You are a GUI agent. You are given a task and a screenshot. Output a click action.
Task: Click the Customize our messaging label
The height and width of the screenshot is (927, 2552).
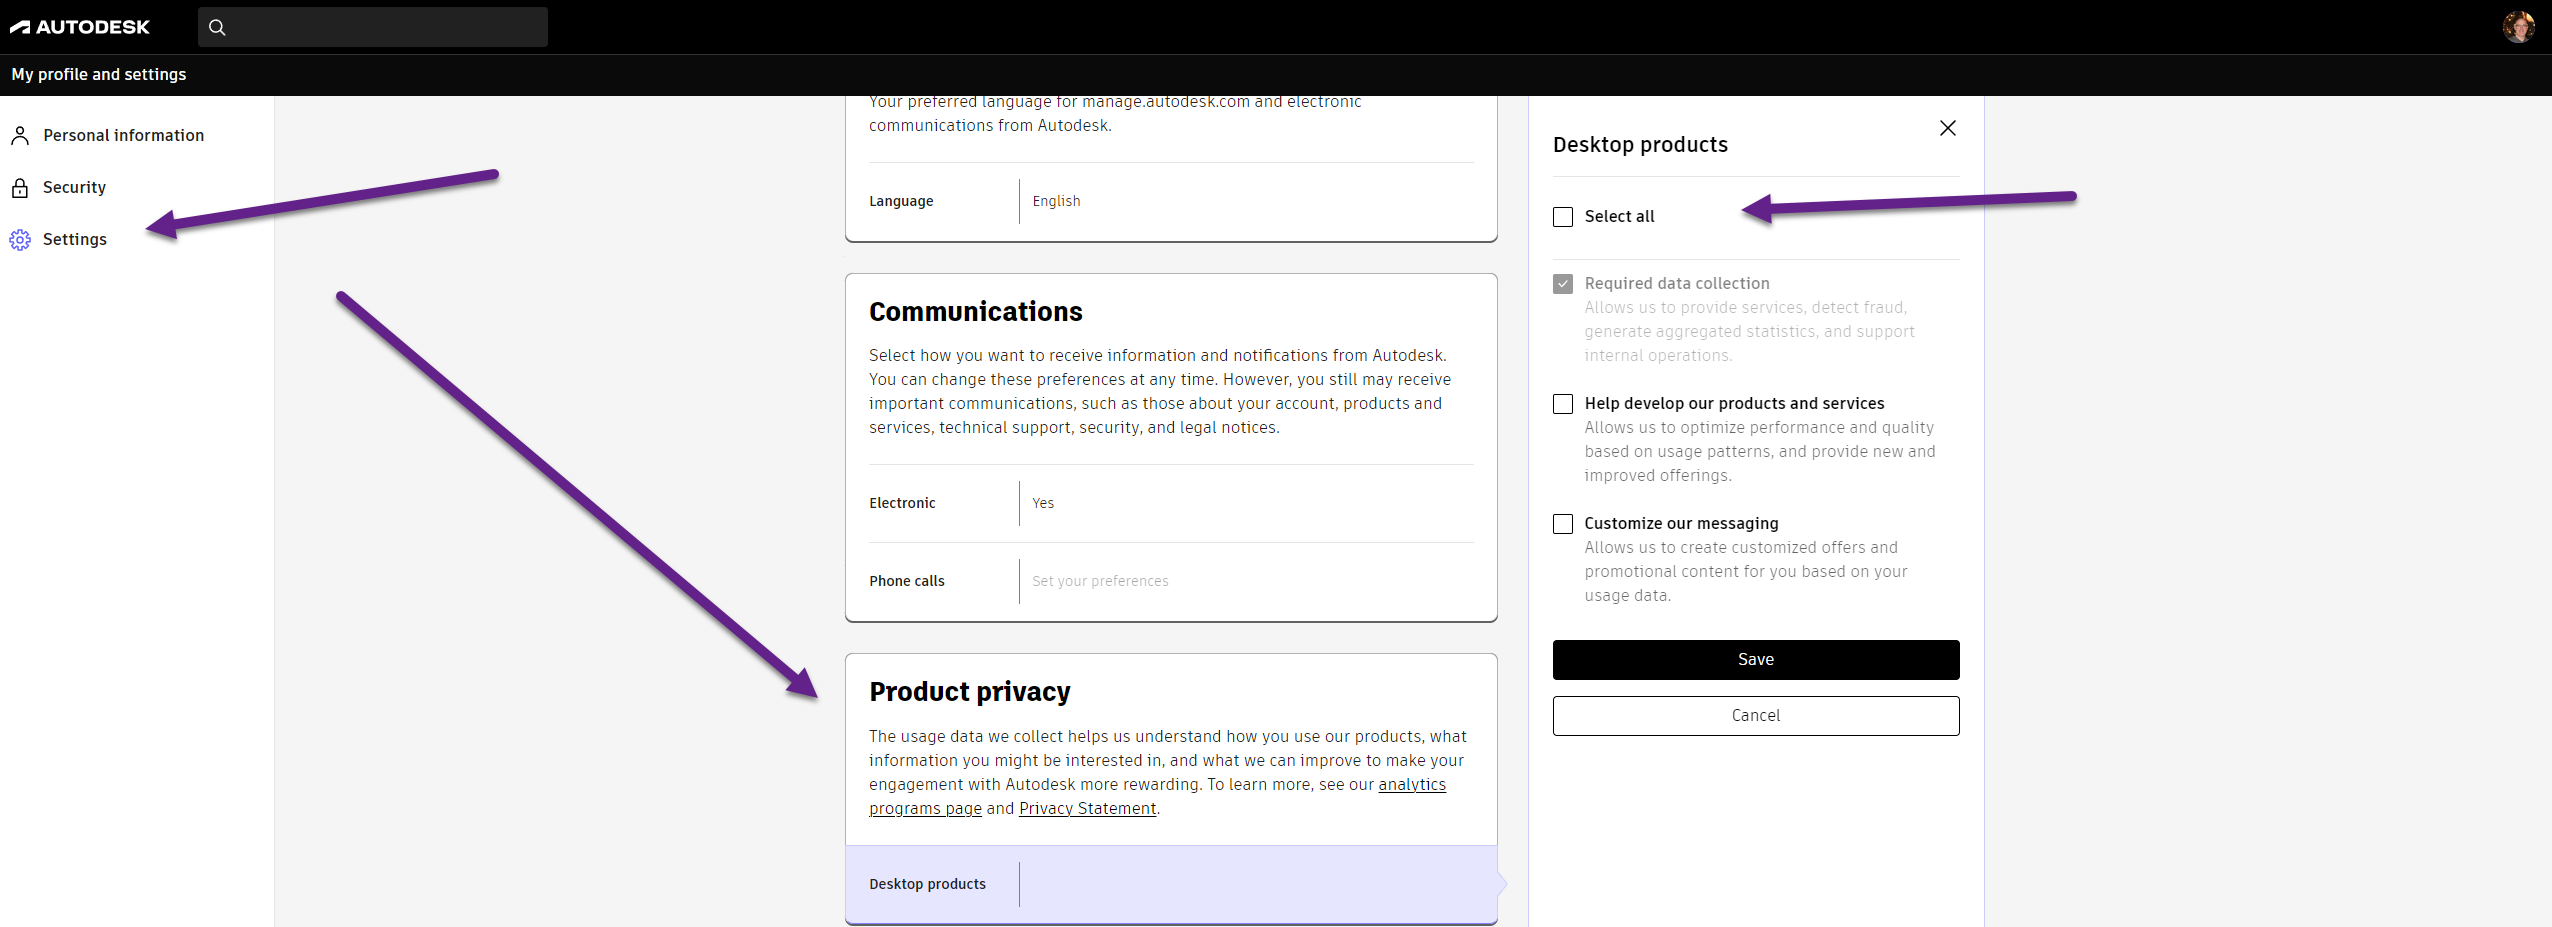pos(1681,524)
